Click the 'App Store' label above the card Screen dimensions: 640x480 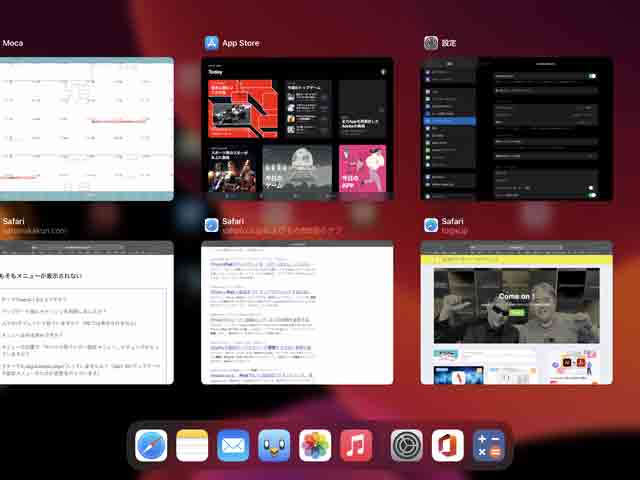coord(241,43)
